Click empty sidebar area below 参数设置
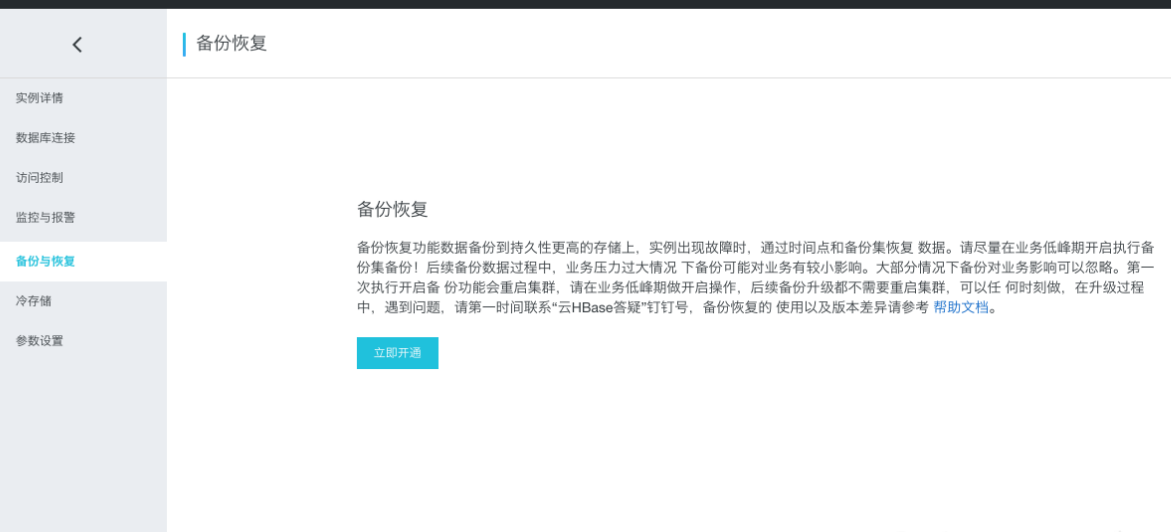Screen dimensions: 1171x532 tap(83, 440)
